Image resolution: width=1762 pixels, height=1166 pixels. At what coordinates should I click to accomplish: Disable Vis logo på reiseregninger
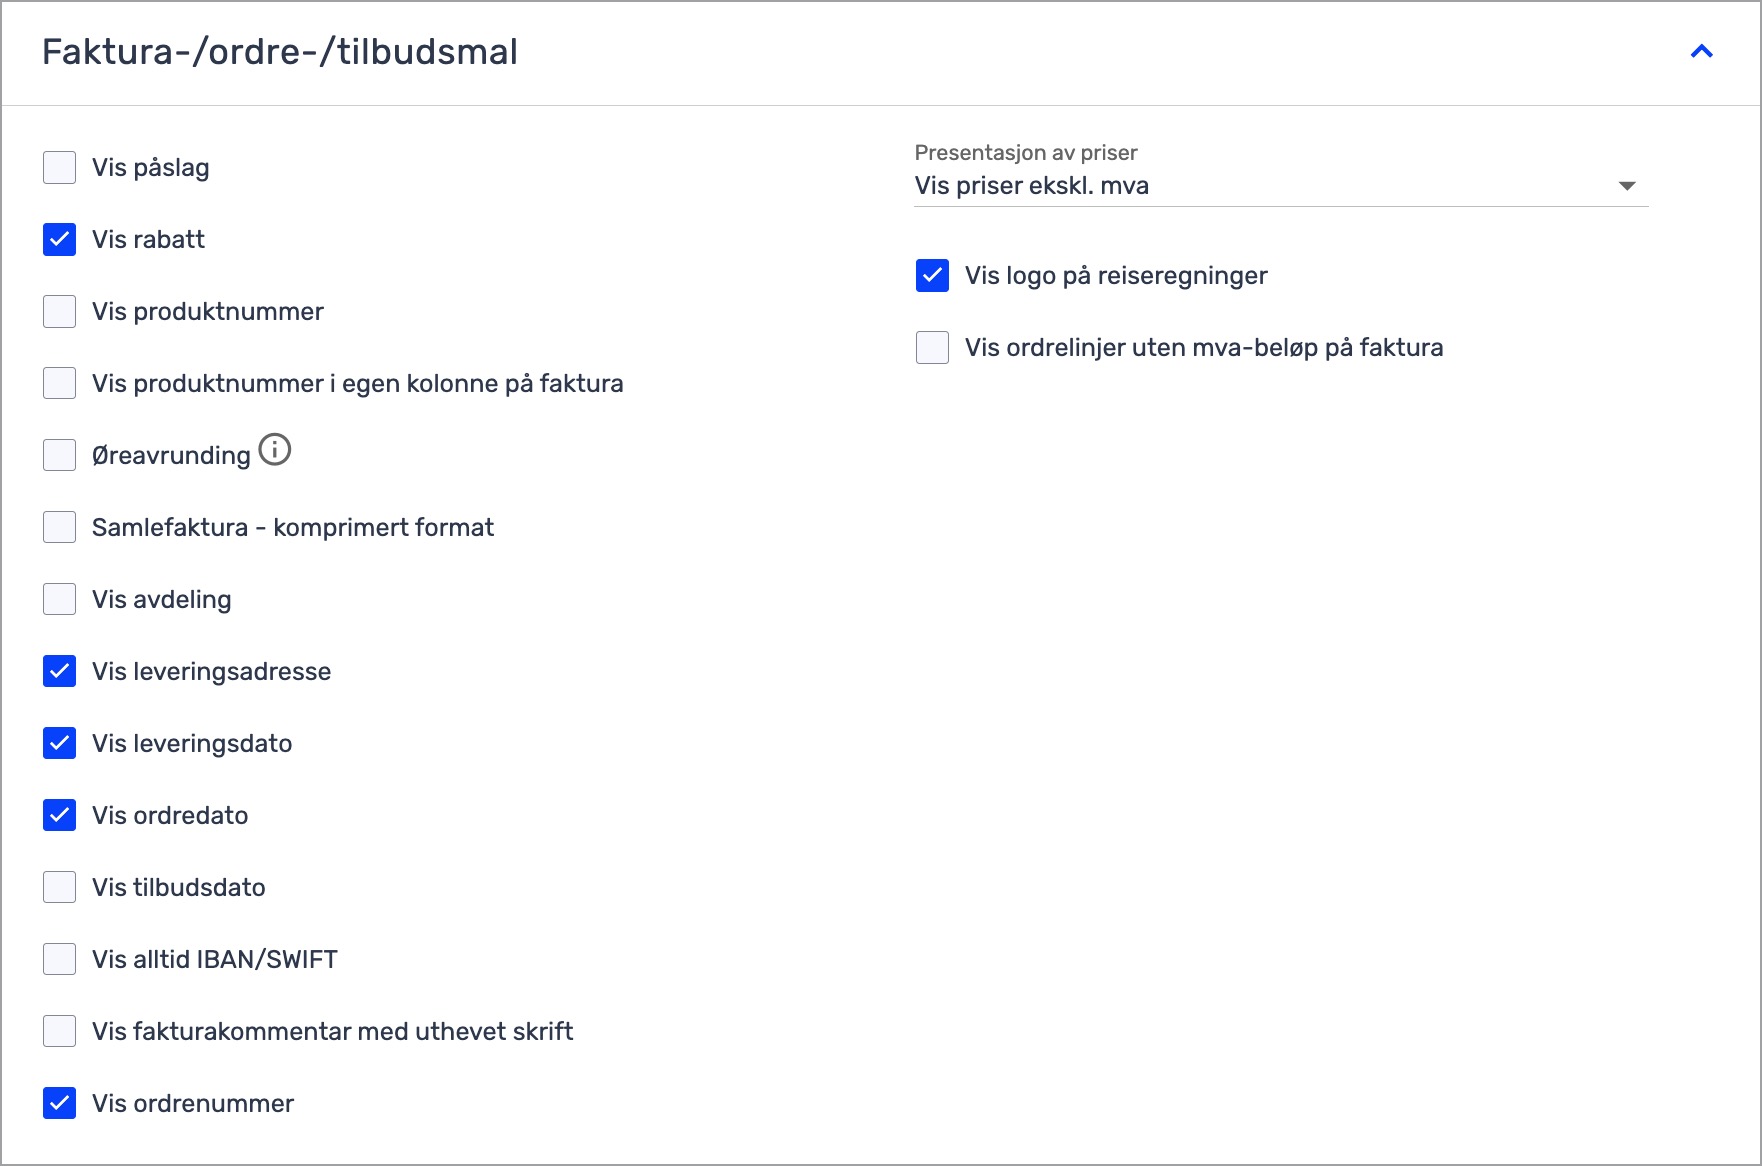933,276
